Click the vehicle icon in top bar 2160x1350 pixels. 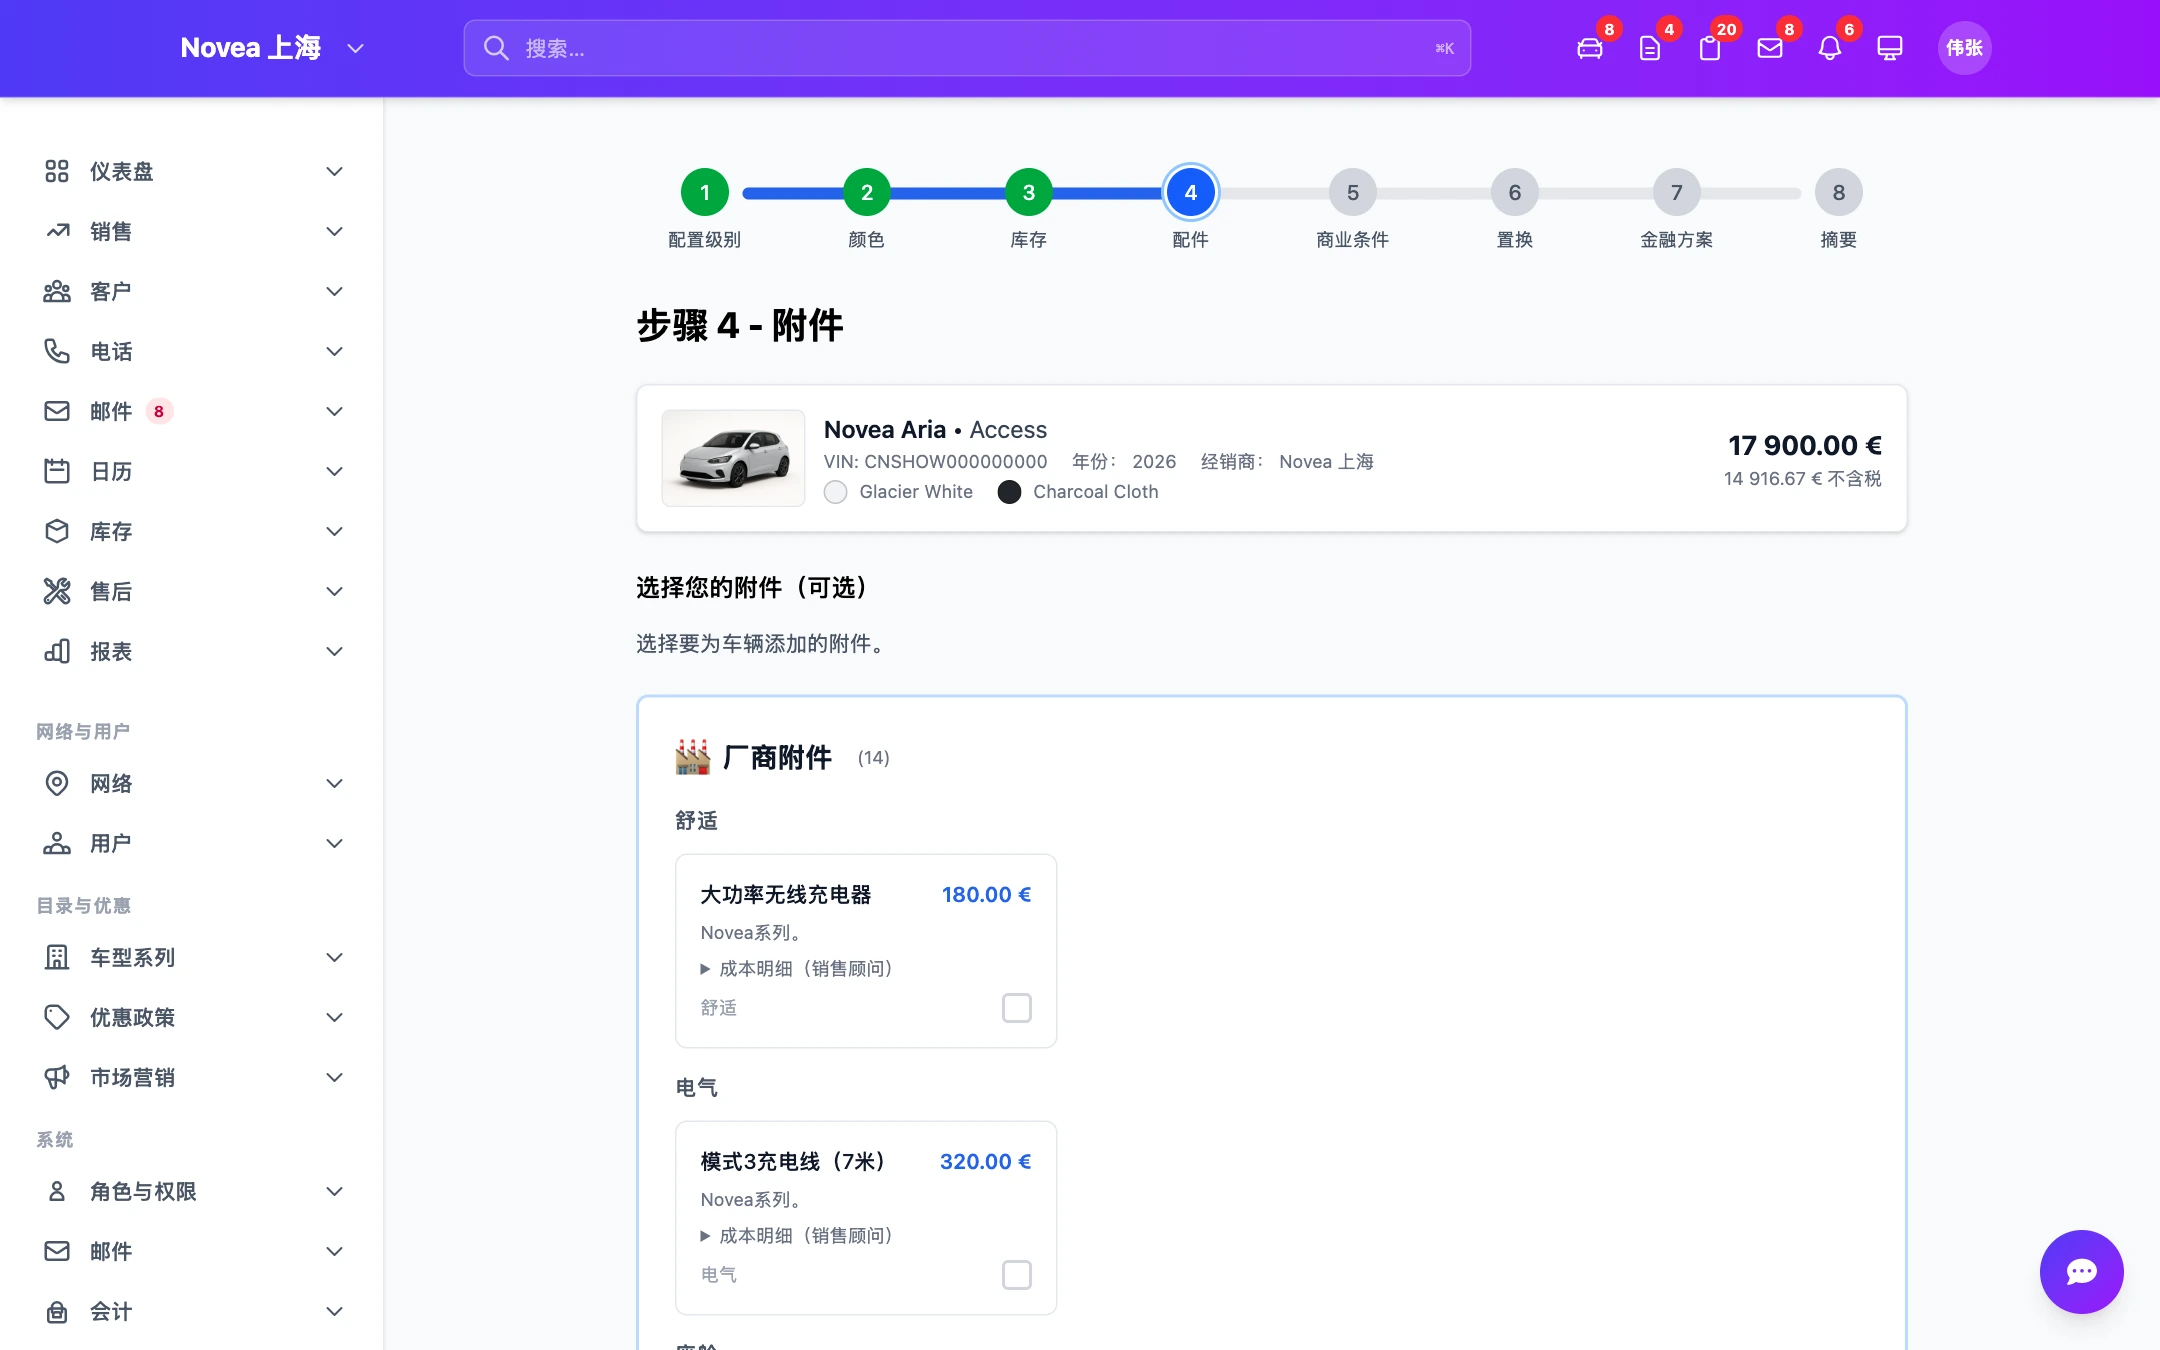coord(1590,48)
